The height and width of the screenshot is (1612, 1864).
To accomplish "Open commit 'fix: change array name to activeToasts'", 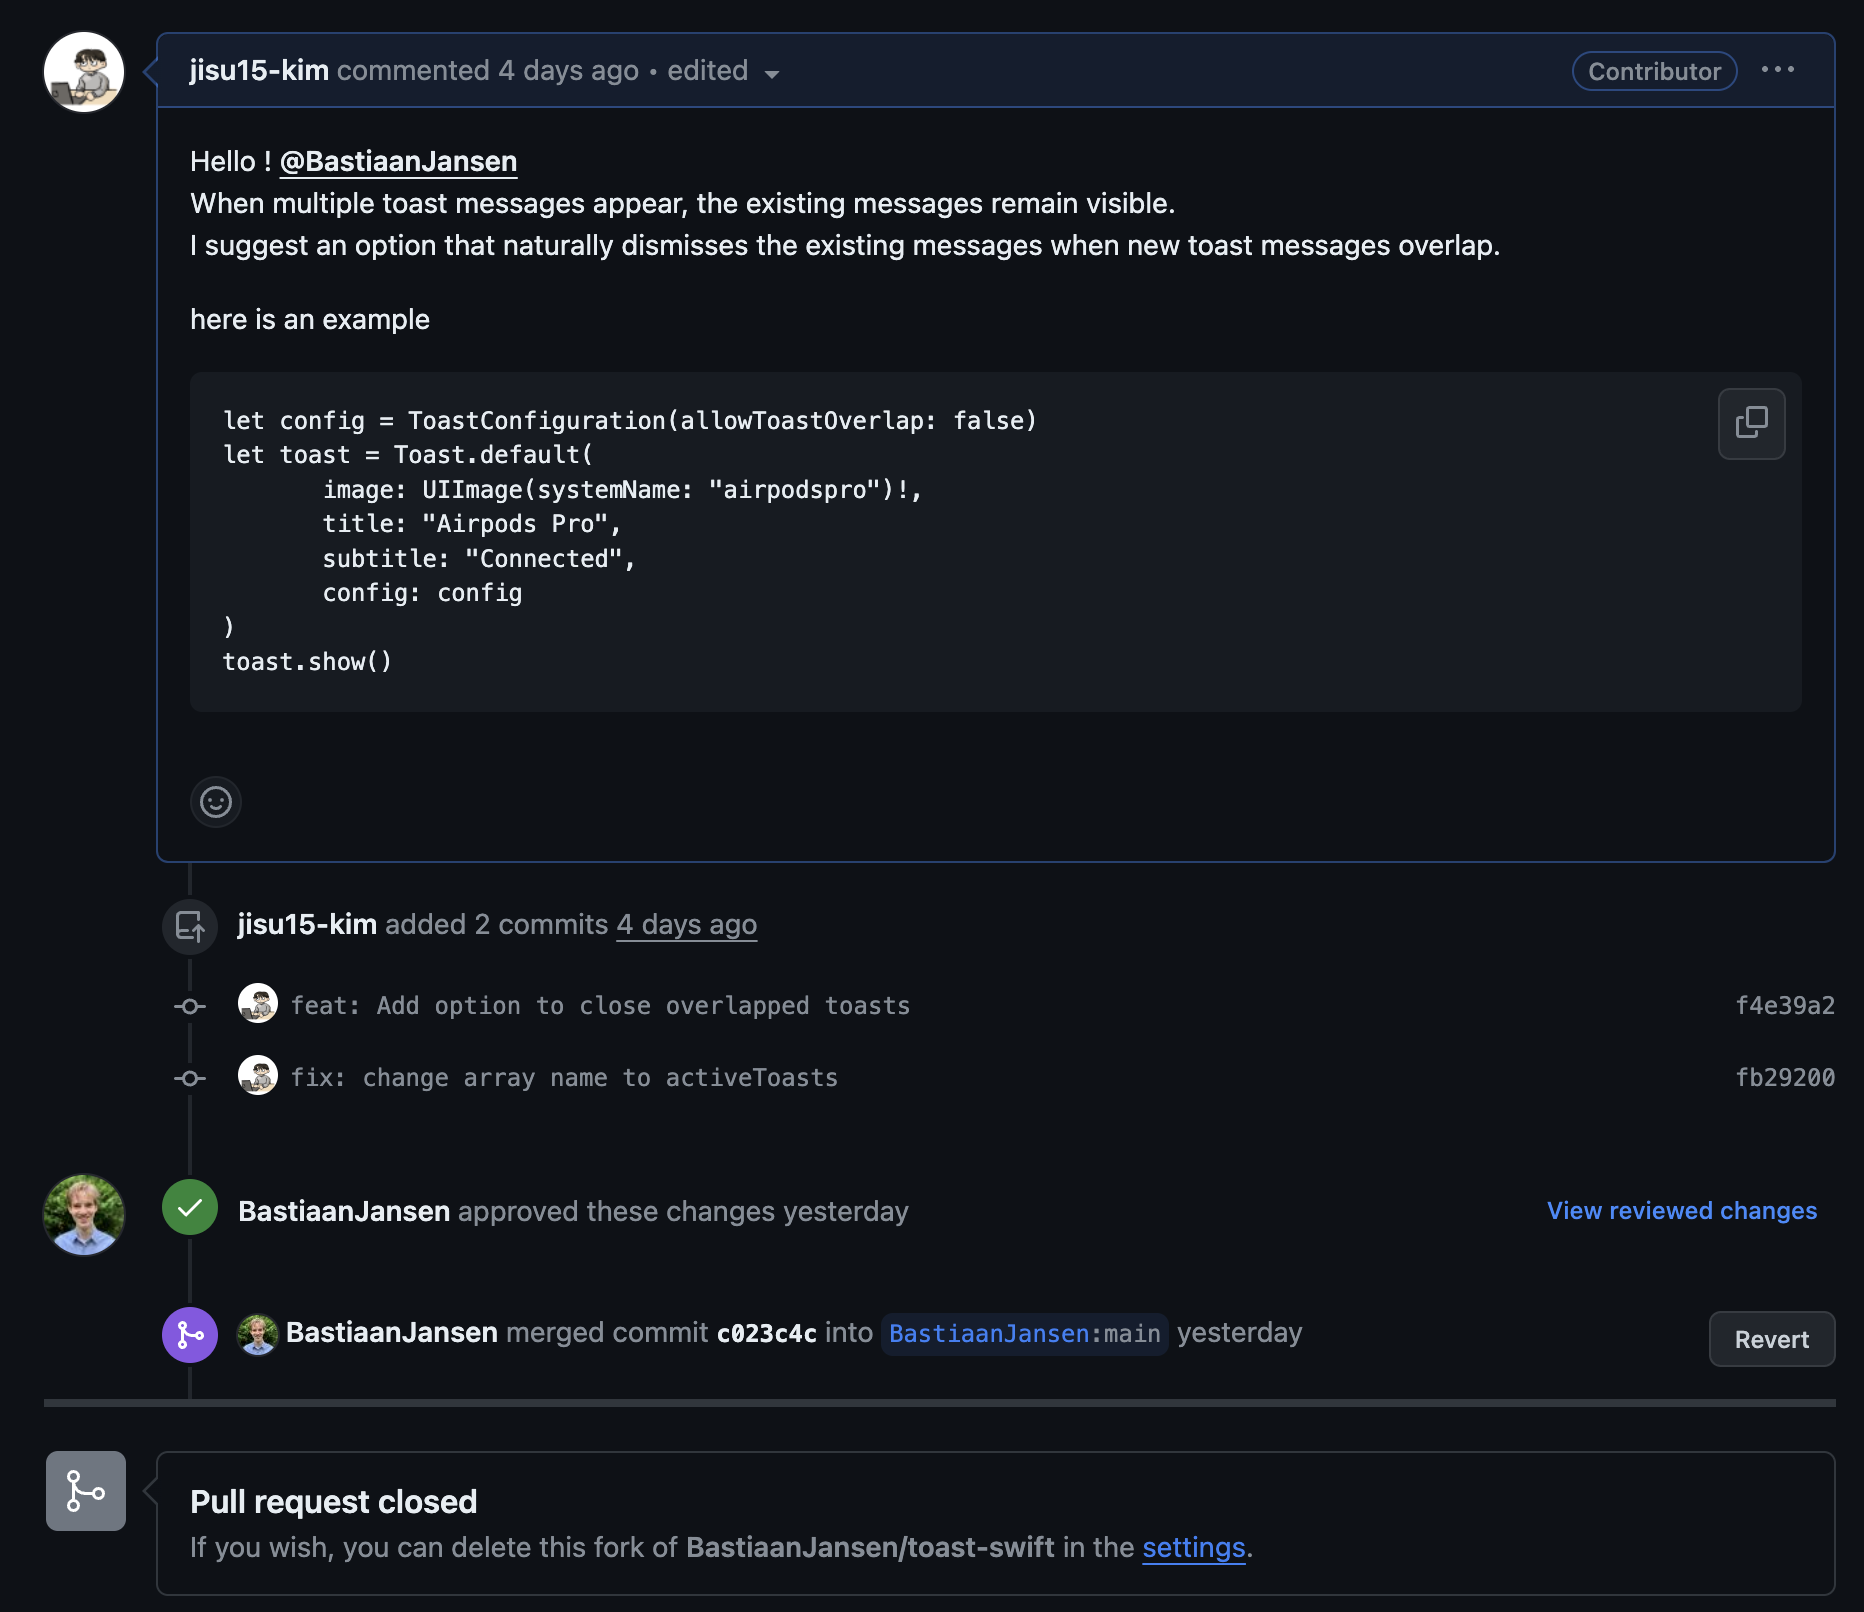I will pos(564,1078).
